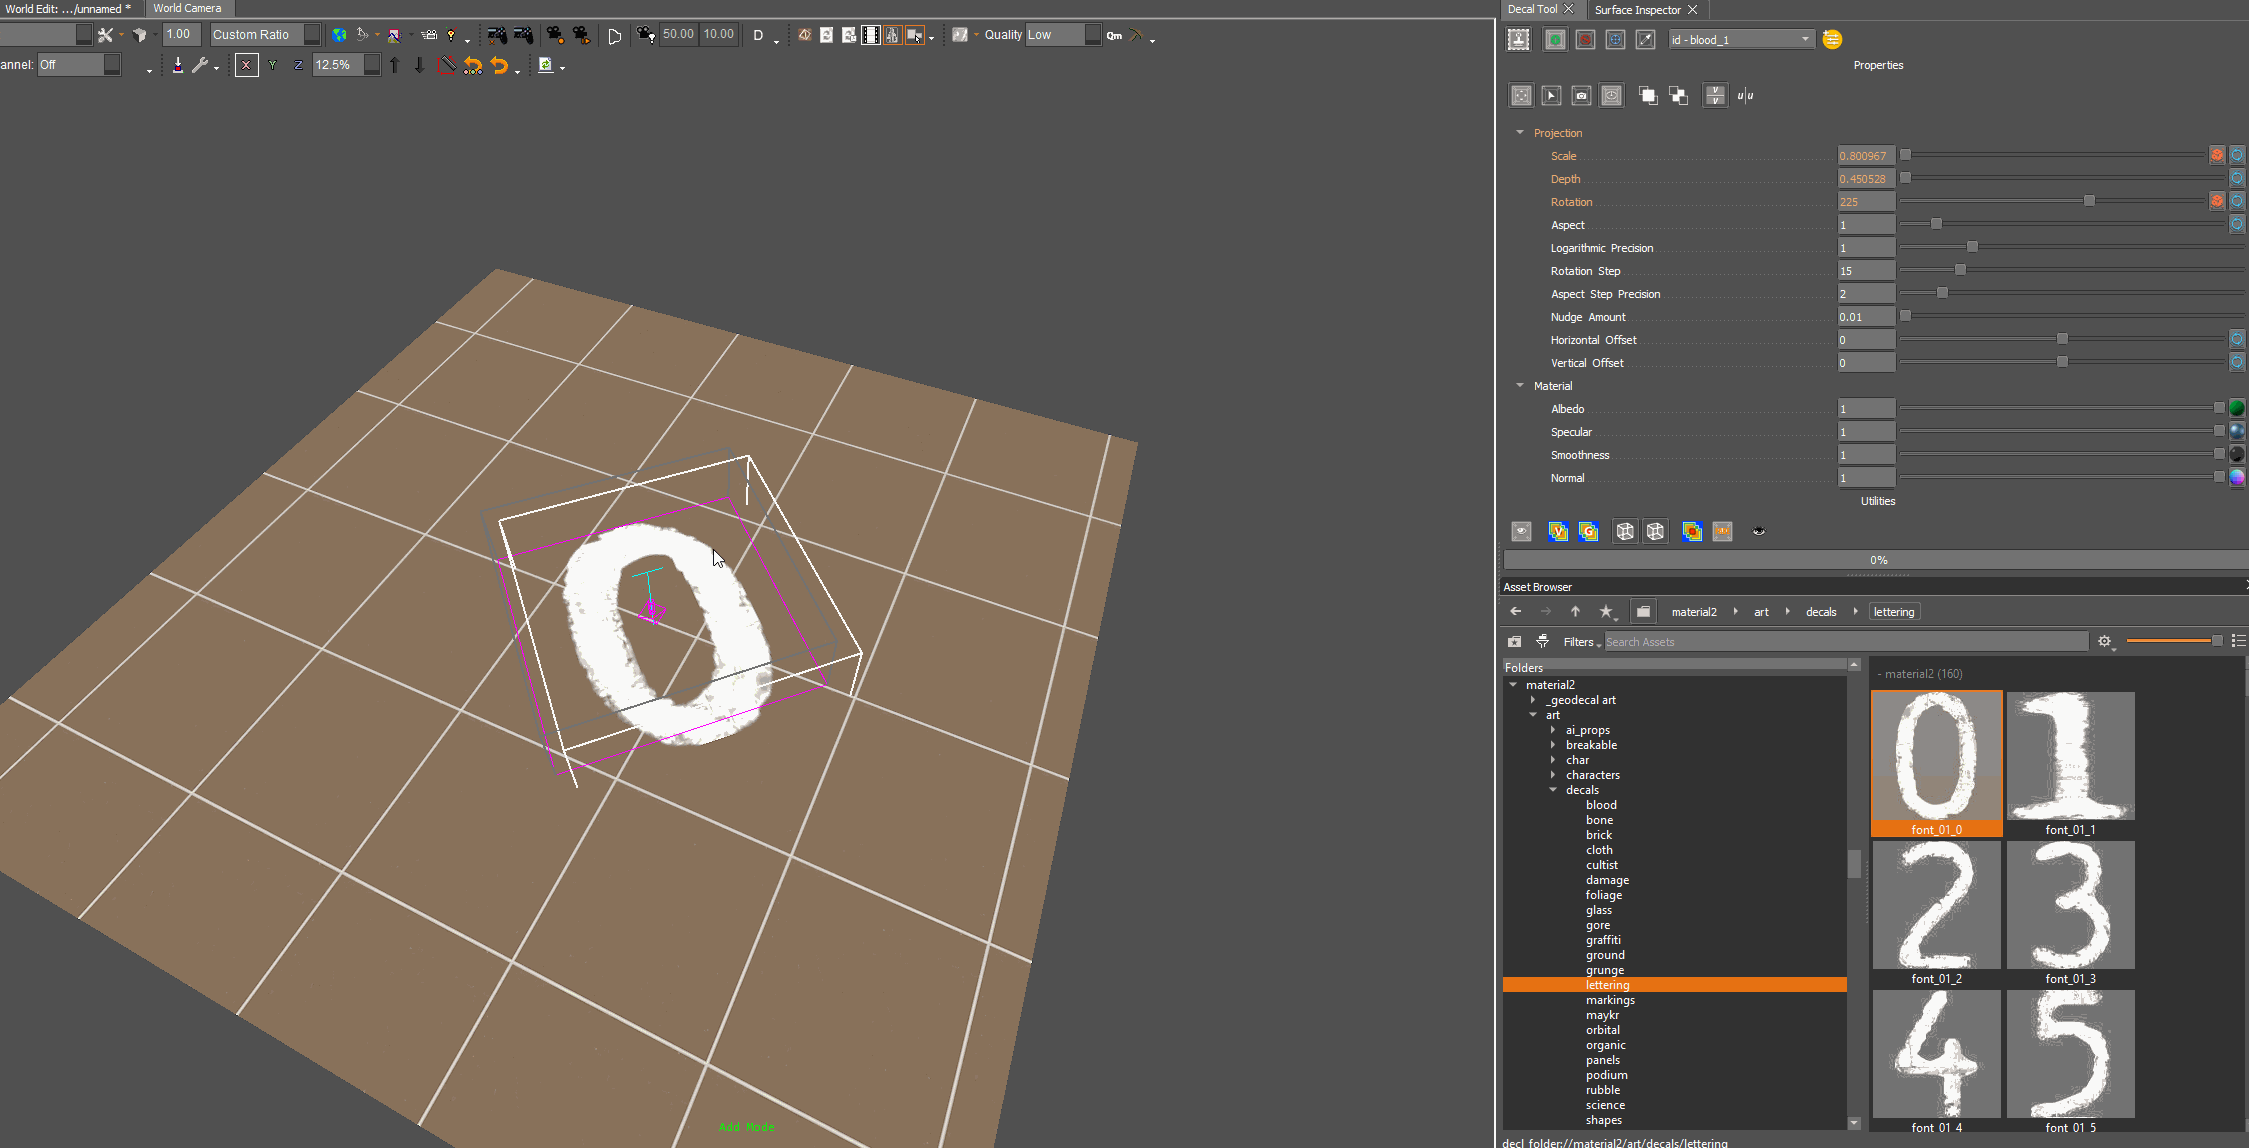
Task: Click the red remove decal icon
Action: click(1585, 39)
